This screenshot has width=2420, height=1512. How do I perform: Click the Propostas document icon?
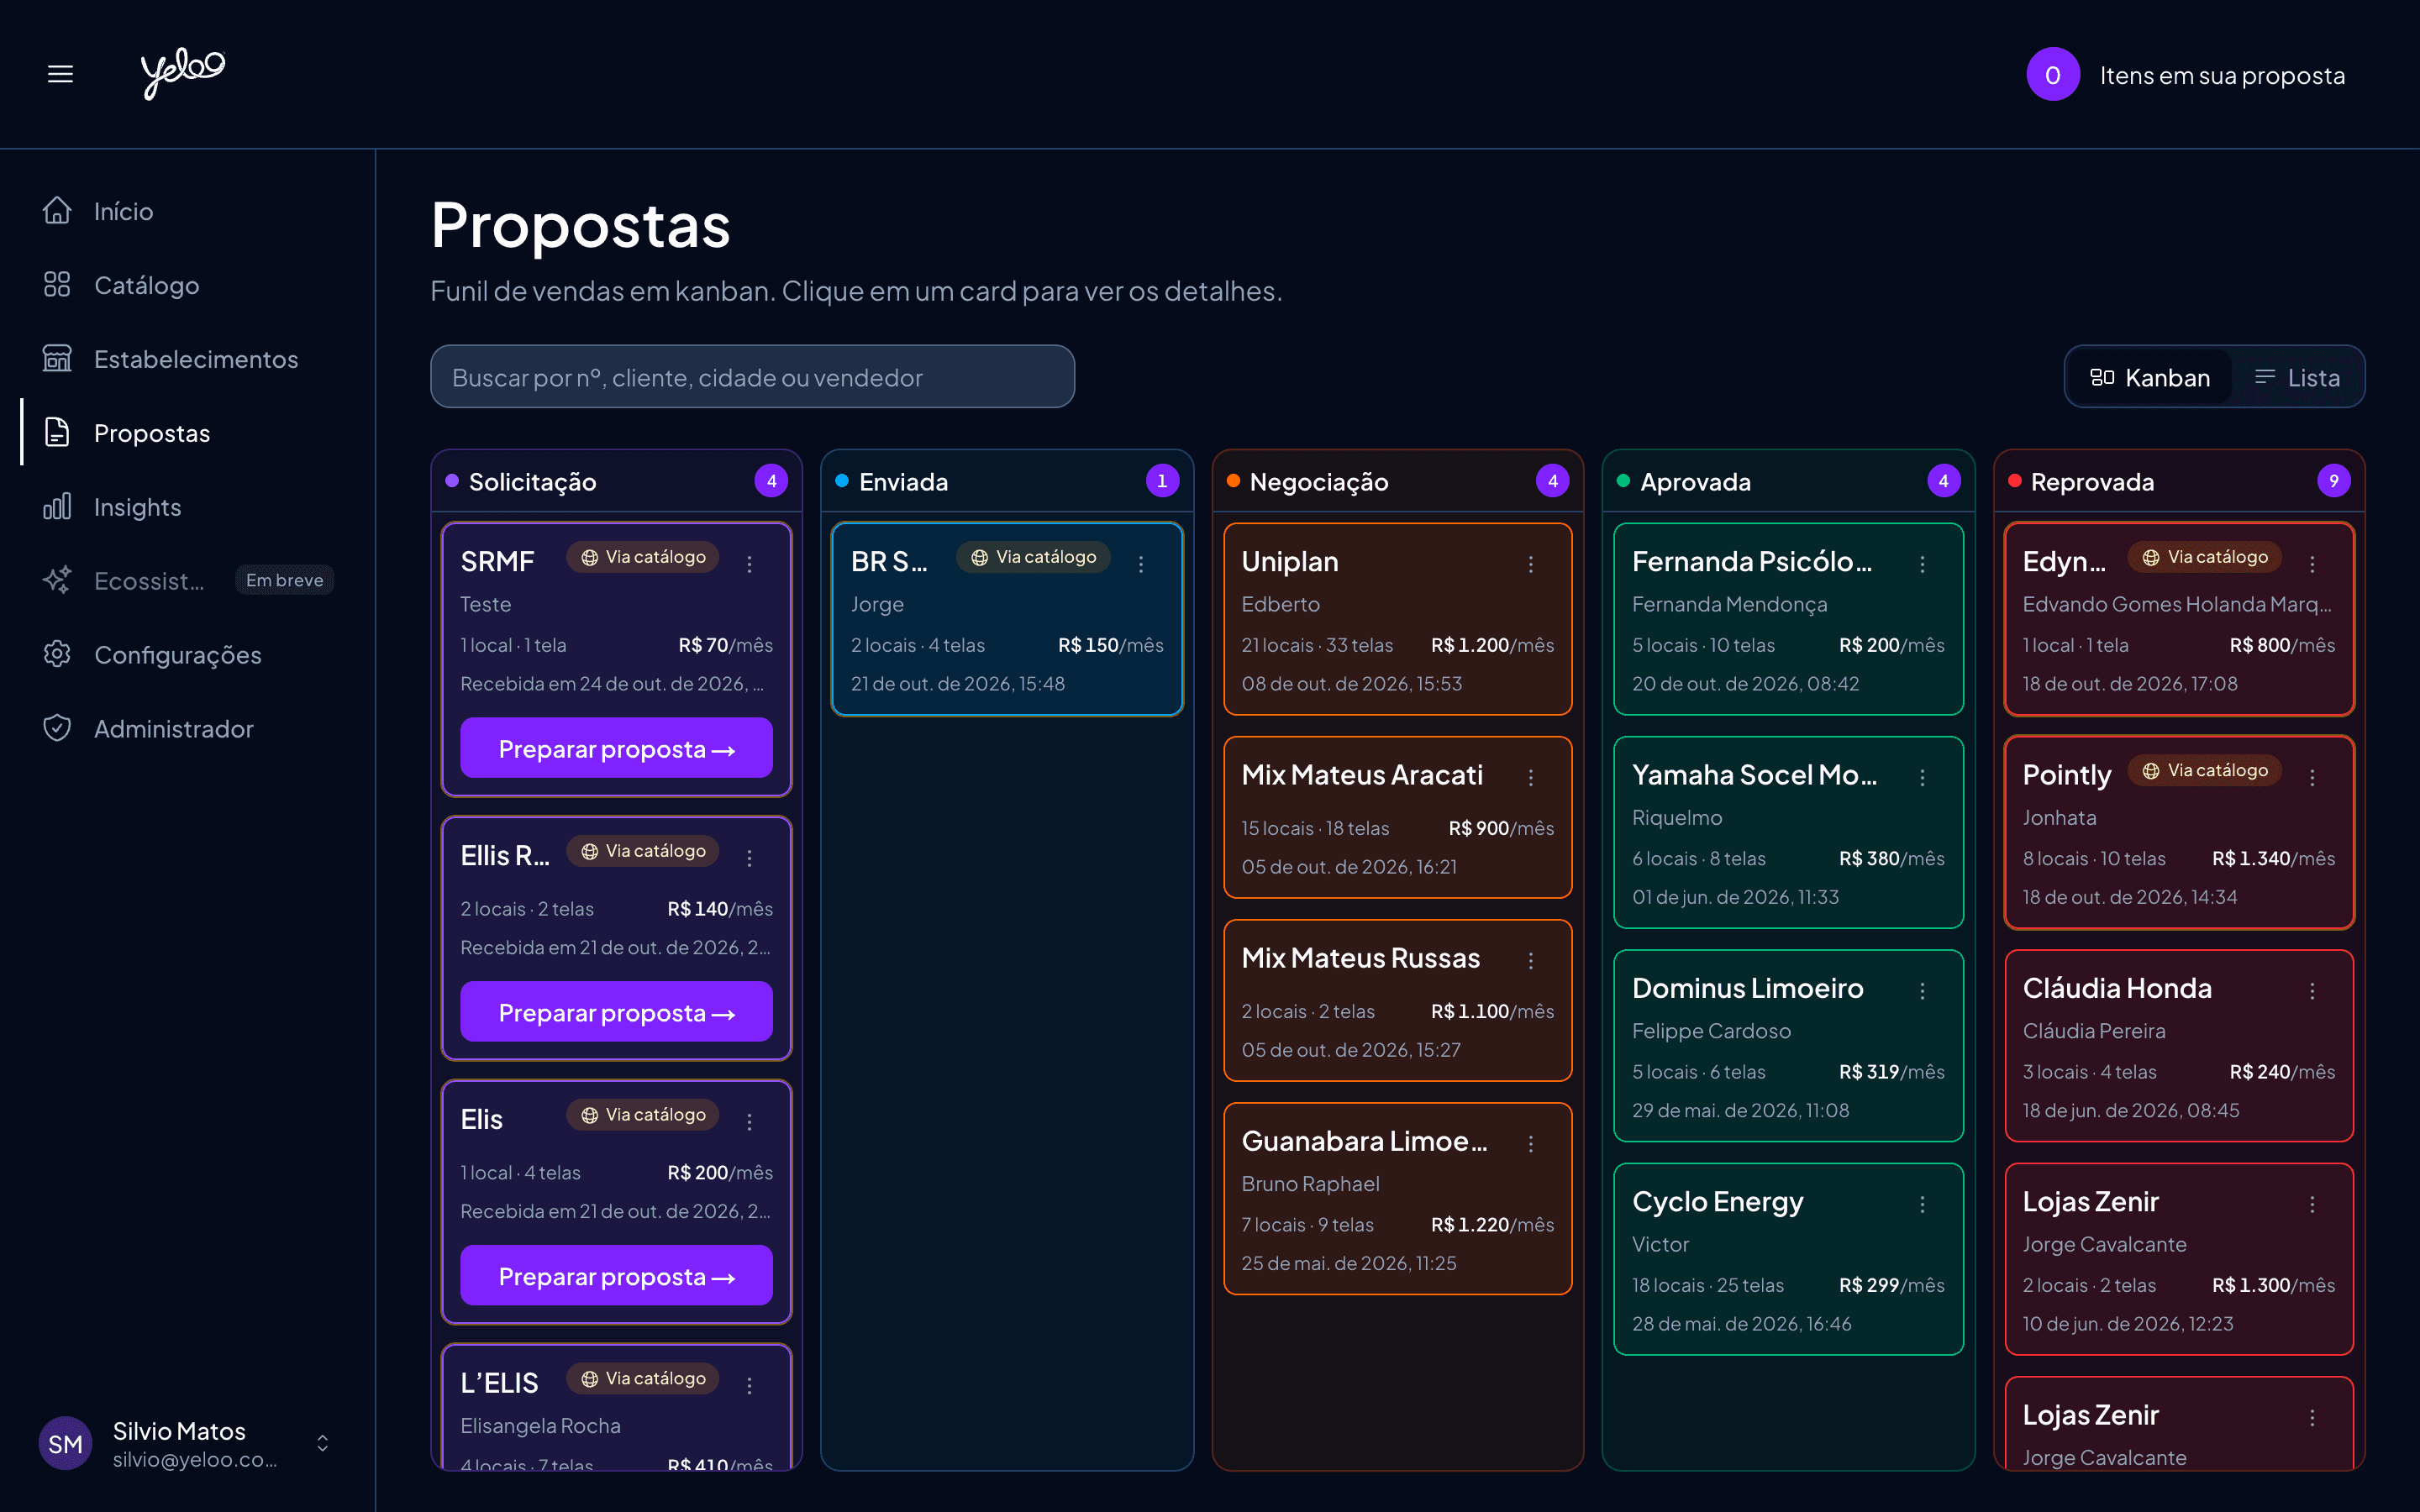pos(57,433)
